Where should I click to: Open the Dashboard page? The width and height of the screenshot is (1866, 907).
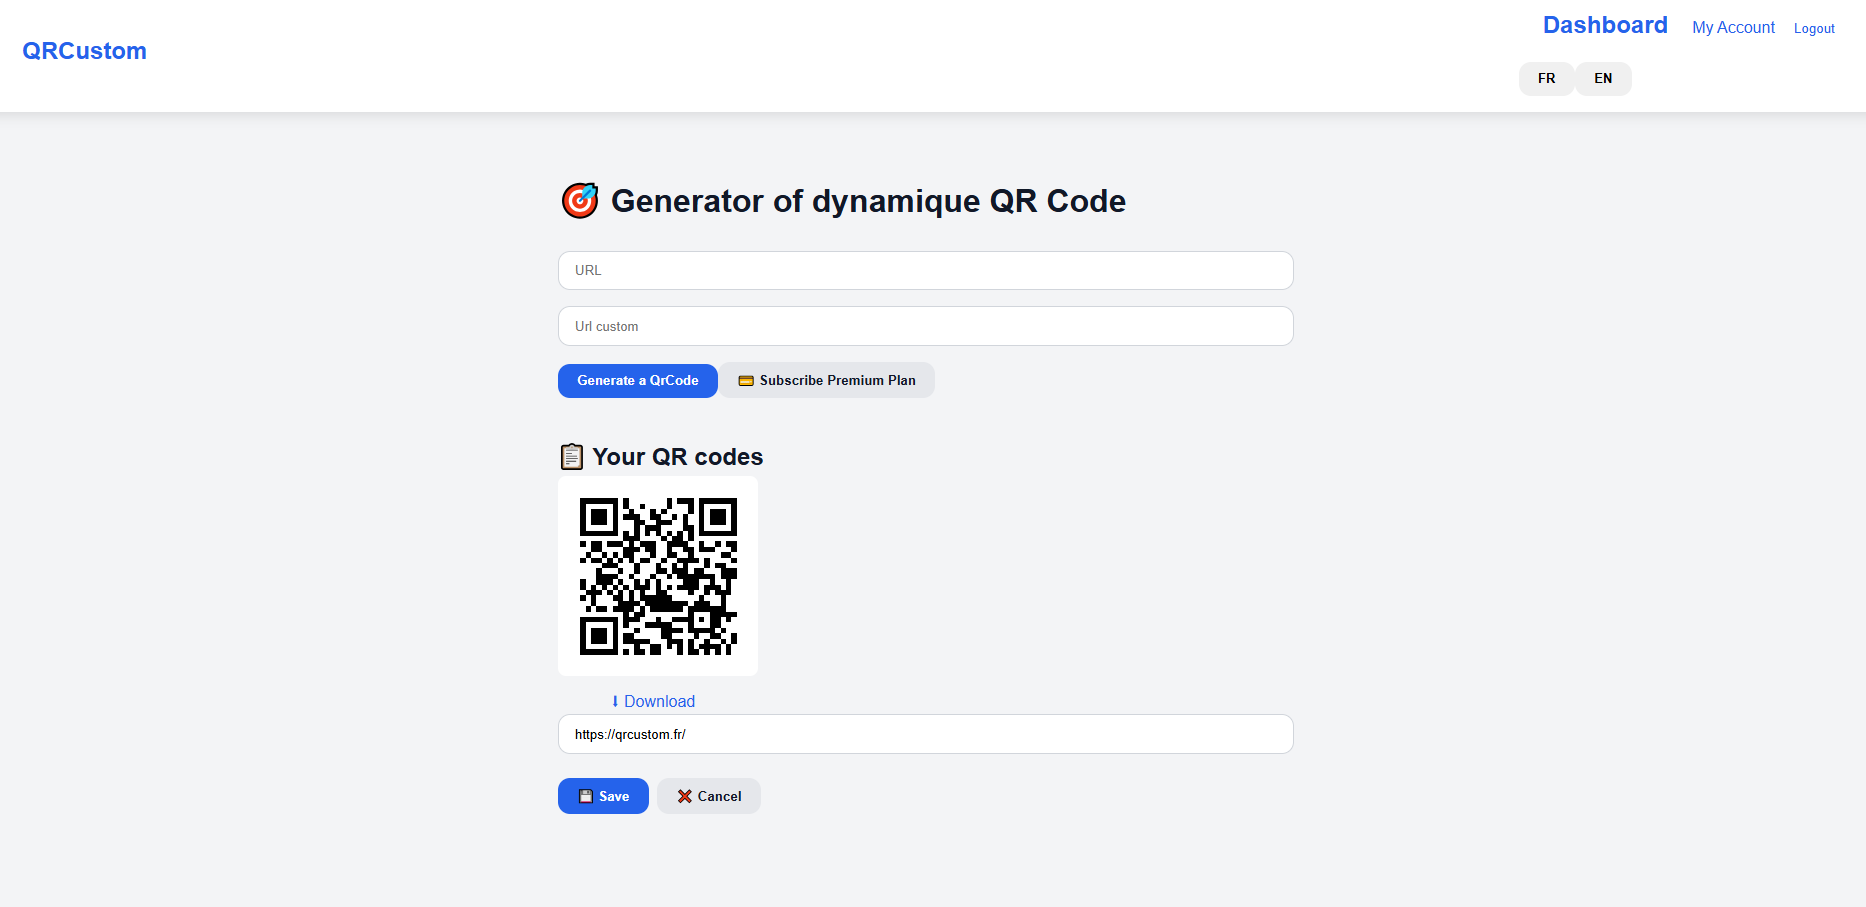[1605, 25]
